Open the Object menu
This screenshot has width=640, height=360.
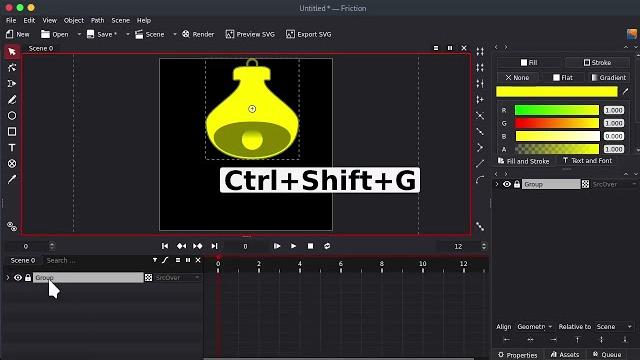click(73, 20)
